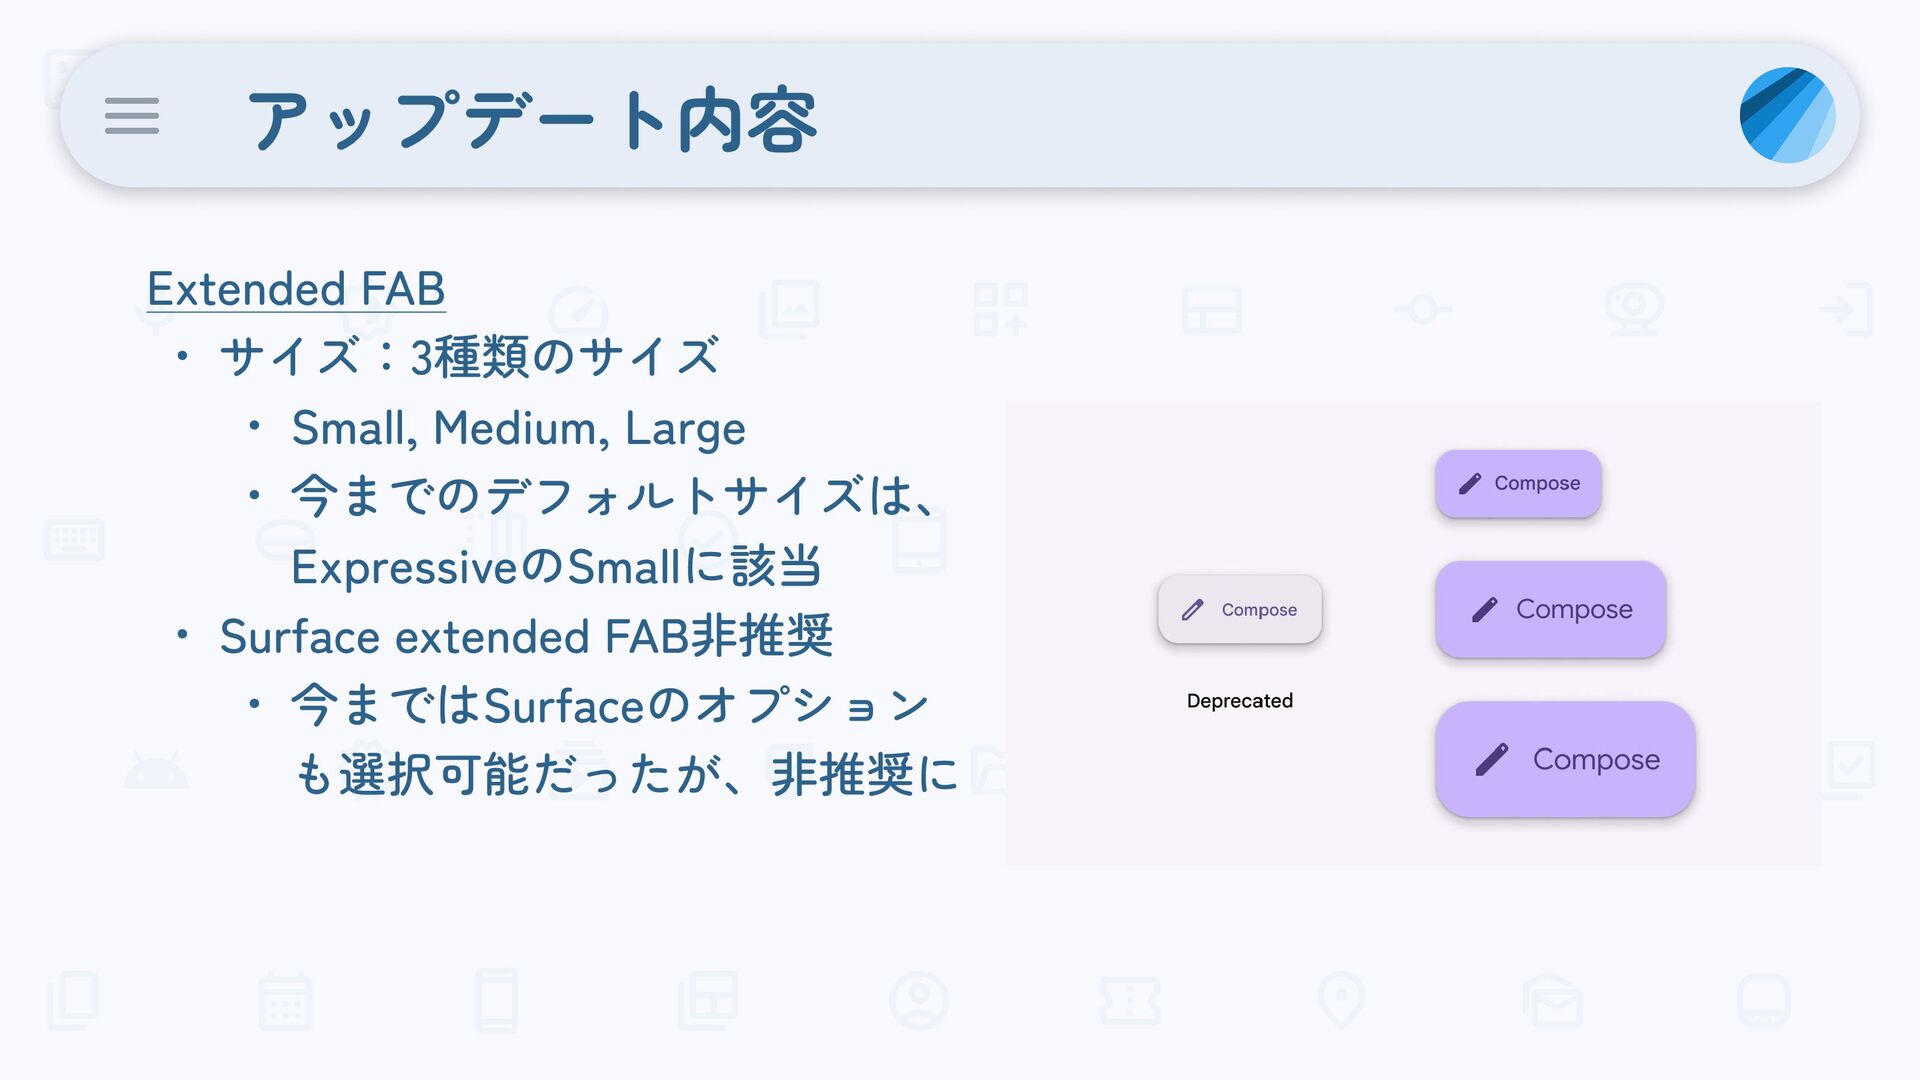Click the Deprecated label text
Image resolution: width=1920 pixels, height=1080 pixels.
pyautogui.click(x=1240, y=701)
